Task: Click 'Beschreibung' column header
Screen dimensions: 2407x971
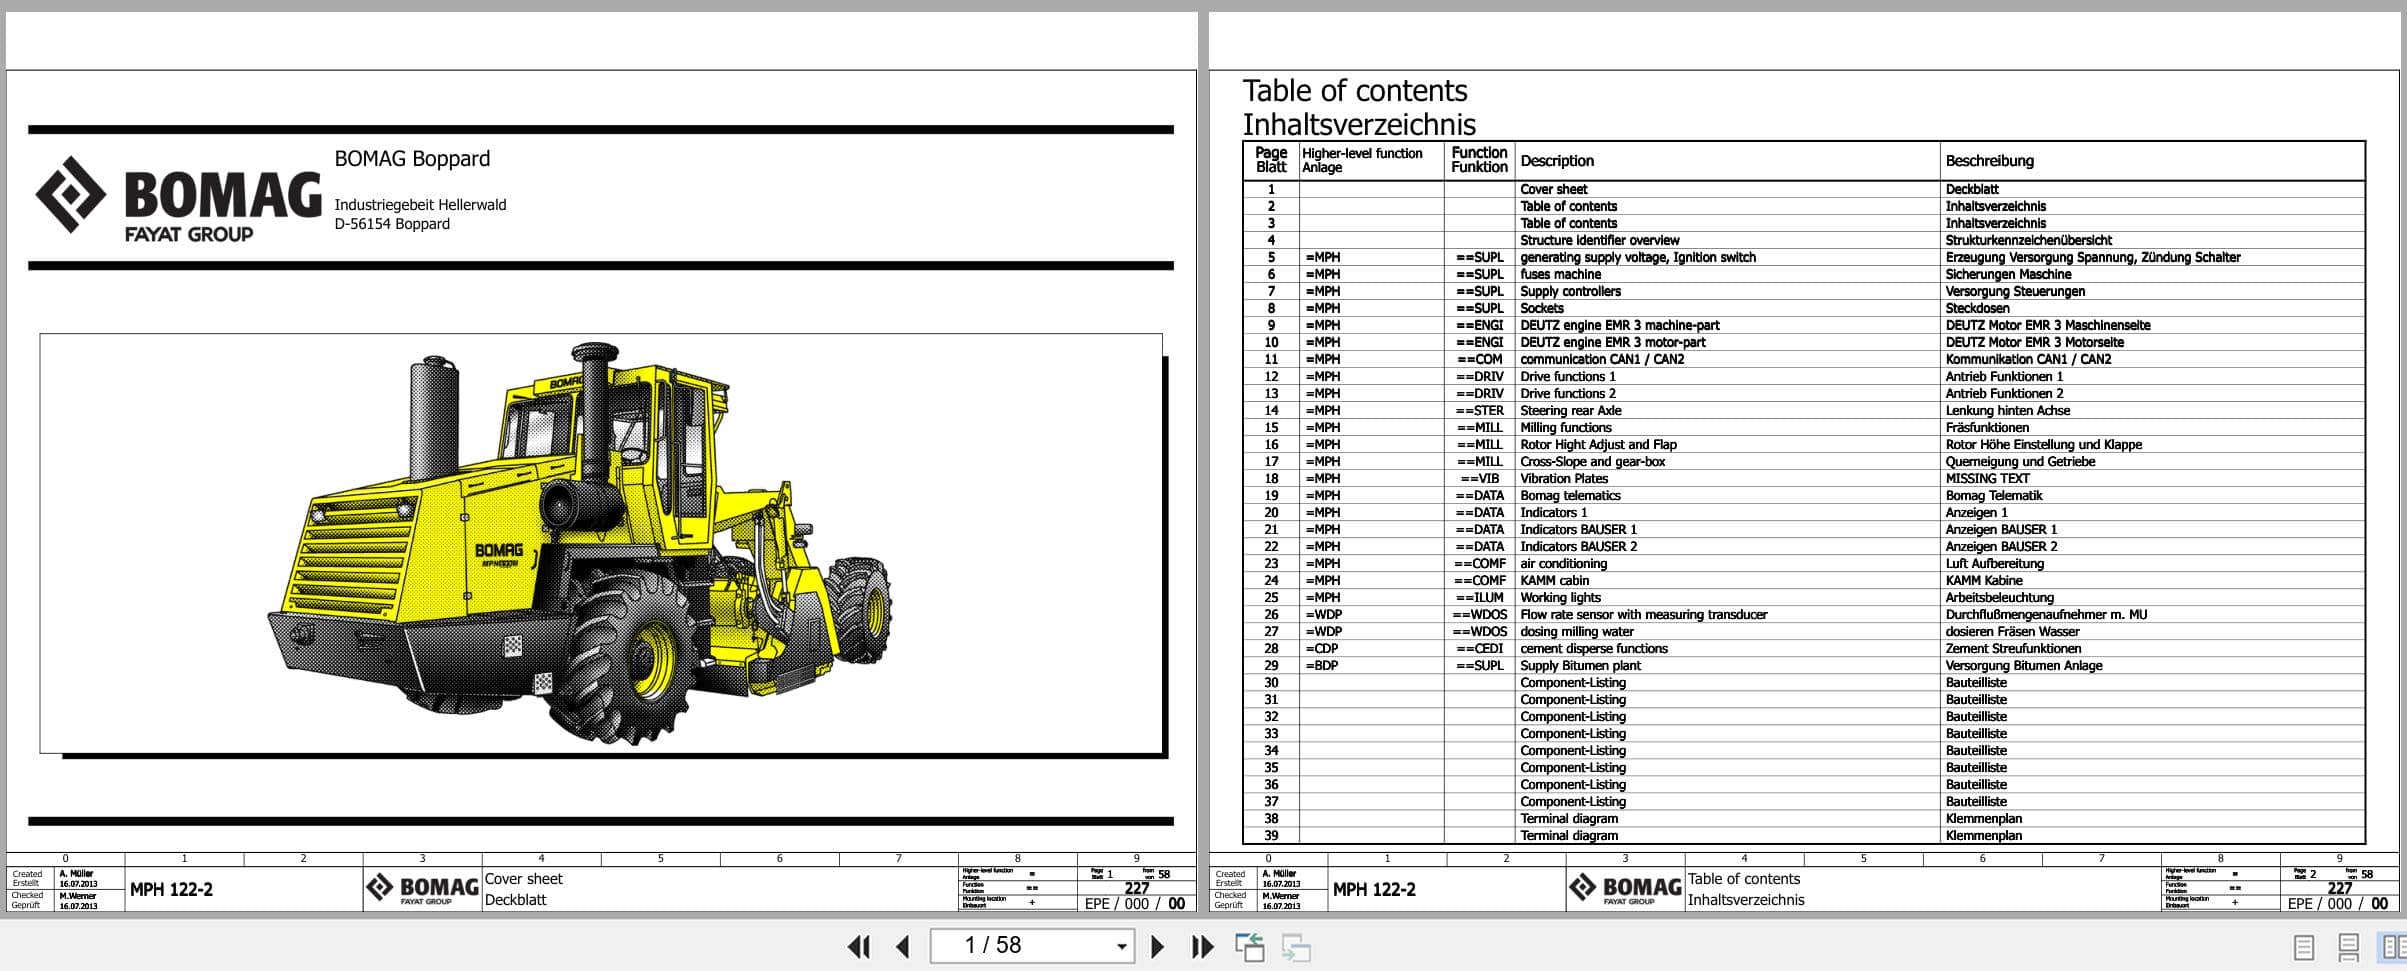Action: click(1989, 160)
